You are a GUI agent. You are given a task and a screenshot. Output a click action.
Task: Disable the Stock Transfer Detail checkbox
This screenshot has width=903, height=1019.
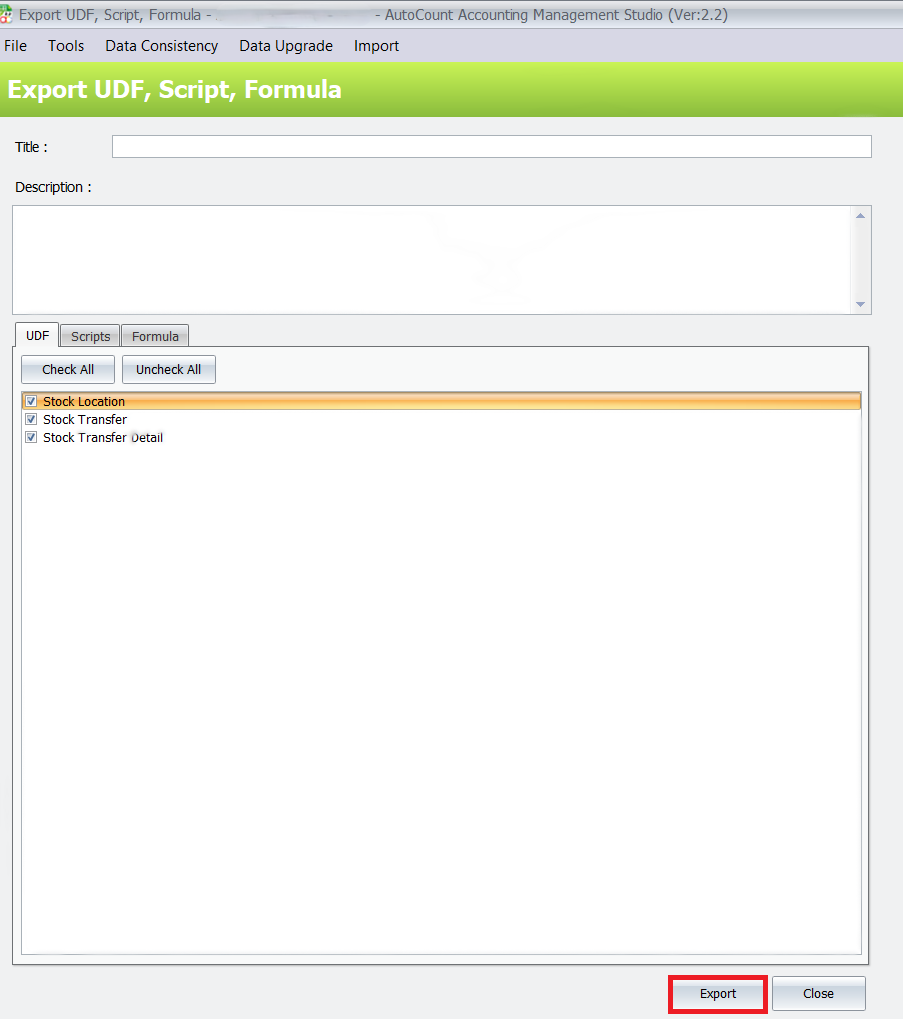pos(31,437)
